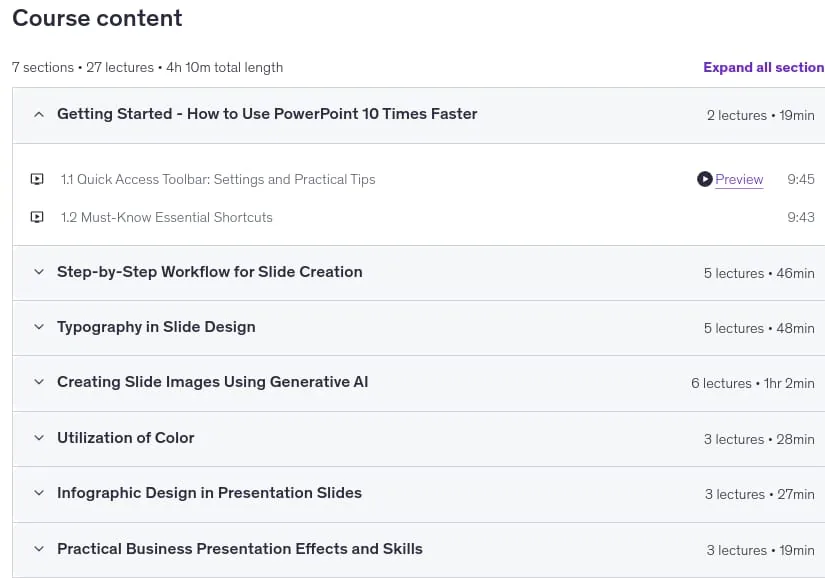Select Practical Business Presentation Effects and Skills title
Image resolution: width=825 pixels, height=578 pixels.
click(x=240, y=549)
